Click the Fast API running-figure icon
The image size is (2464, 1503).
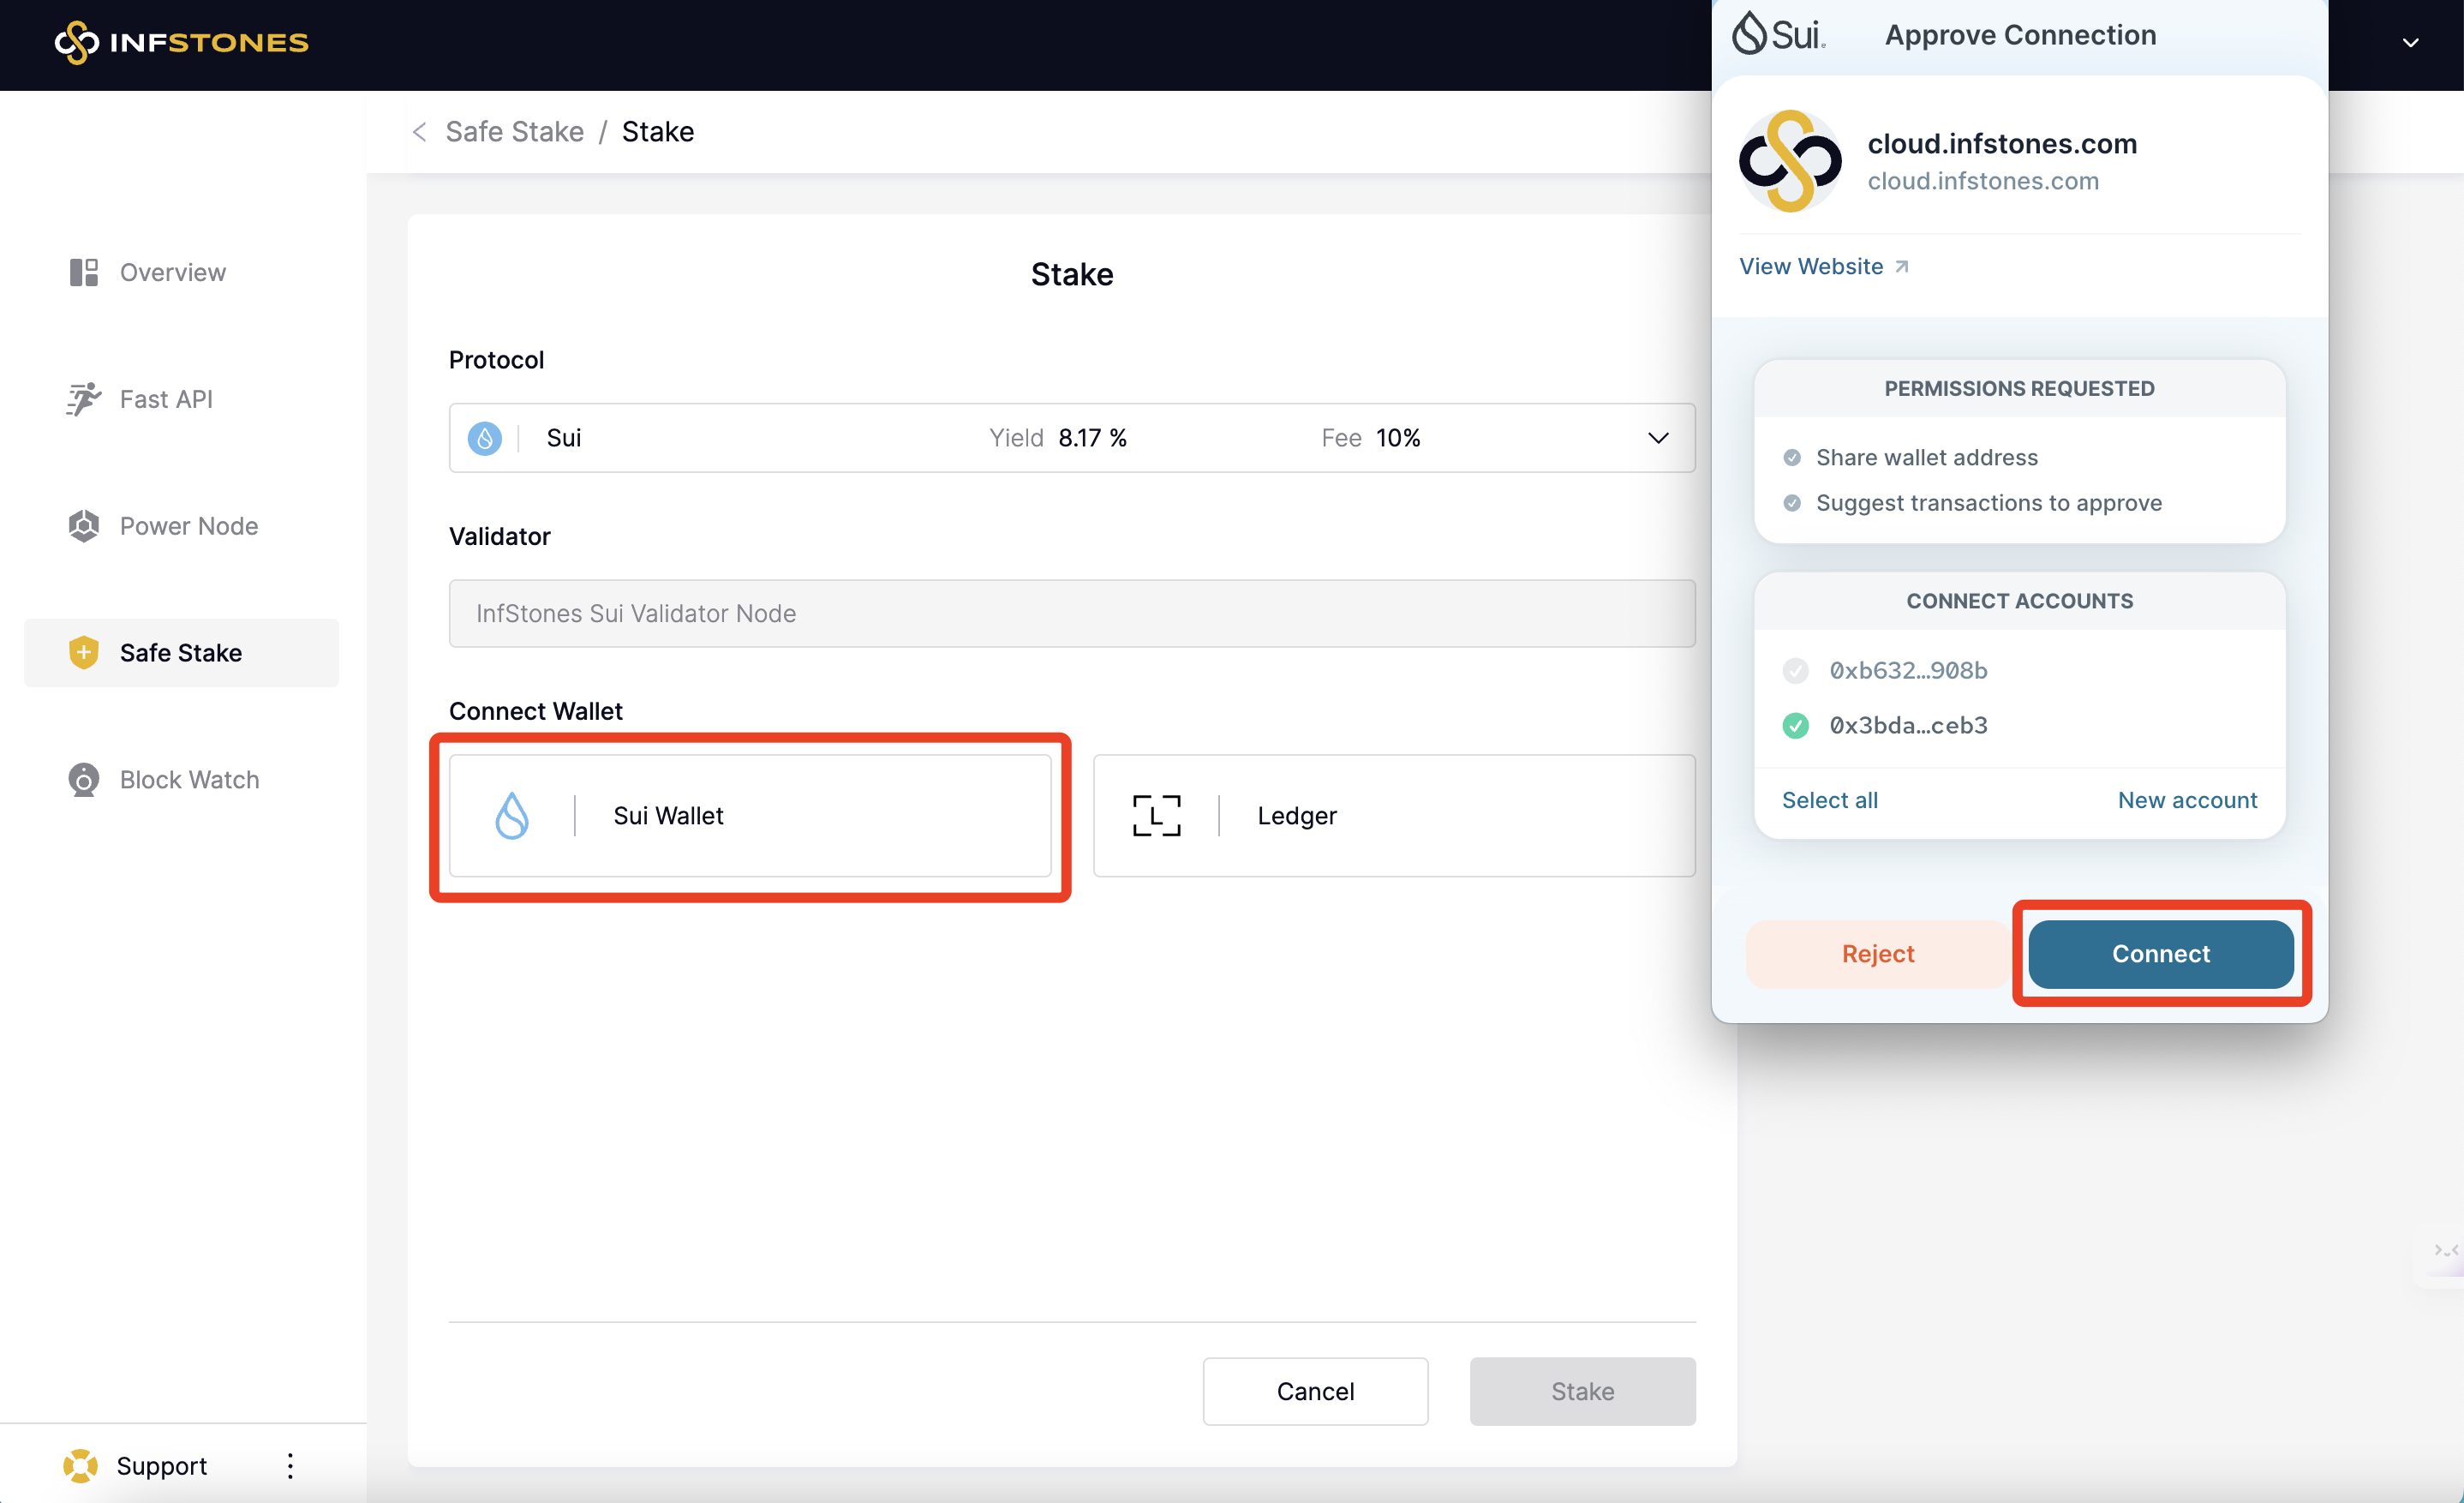pyautogui.click(x=84, y=399)
